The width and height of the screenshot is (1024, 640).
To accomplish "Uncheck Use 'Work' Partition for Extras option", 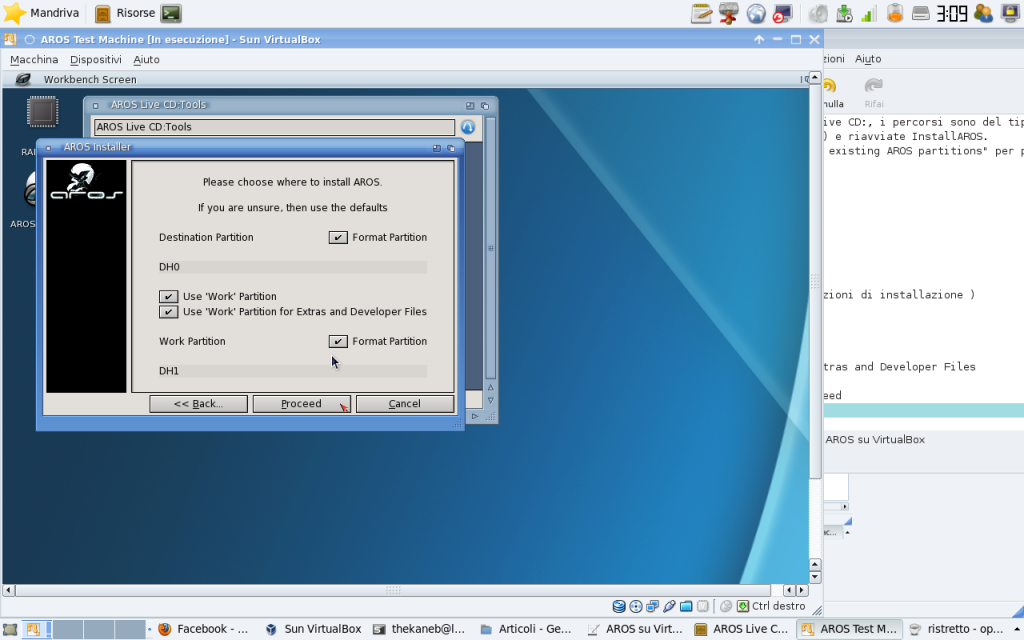I will pos(169,311).
